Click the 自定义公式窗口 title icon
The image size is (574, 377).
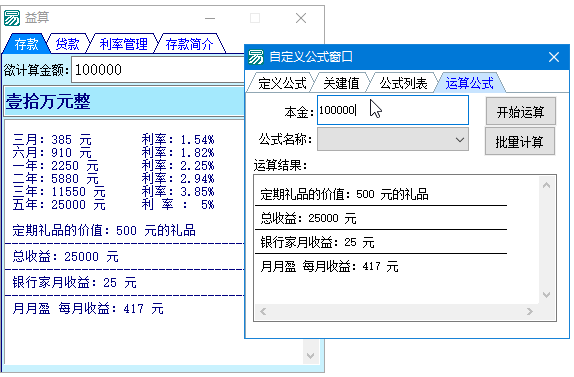coord(256,57)
